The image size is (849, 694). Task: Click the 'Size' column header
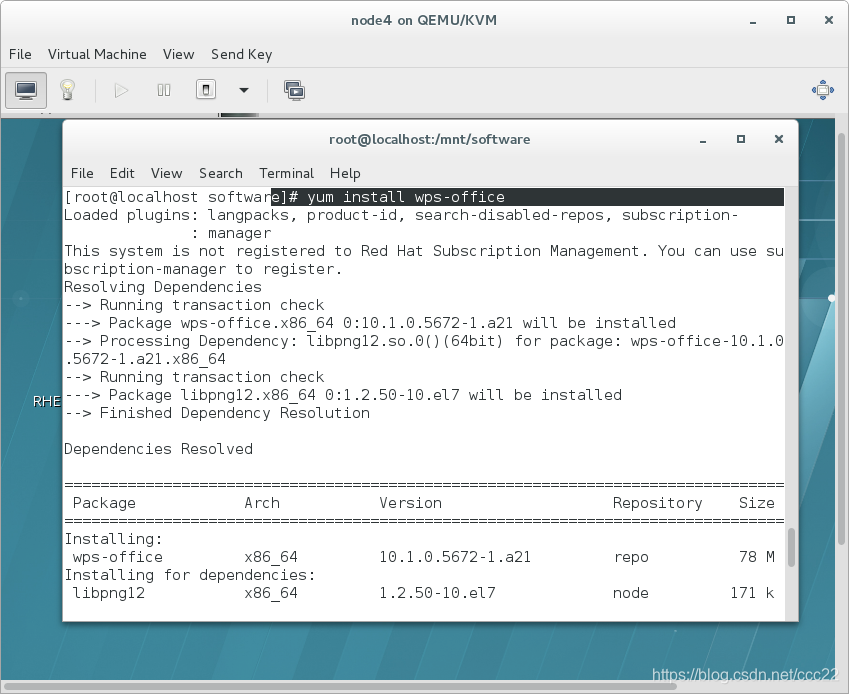pos(756,503)
